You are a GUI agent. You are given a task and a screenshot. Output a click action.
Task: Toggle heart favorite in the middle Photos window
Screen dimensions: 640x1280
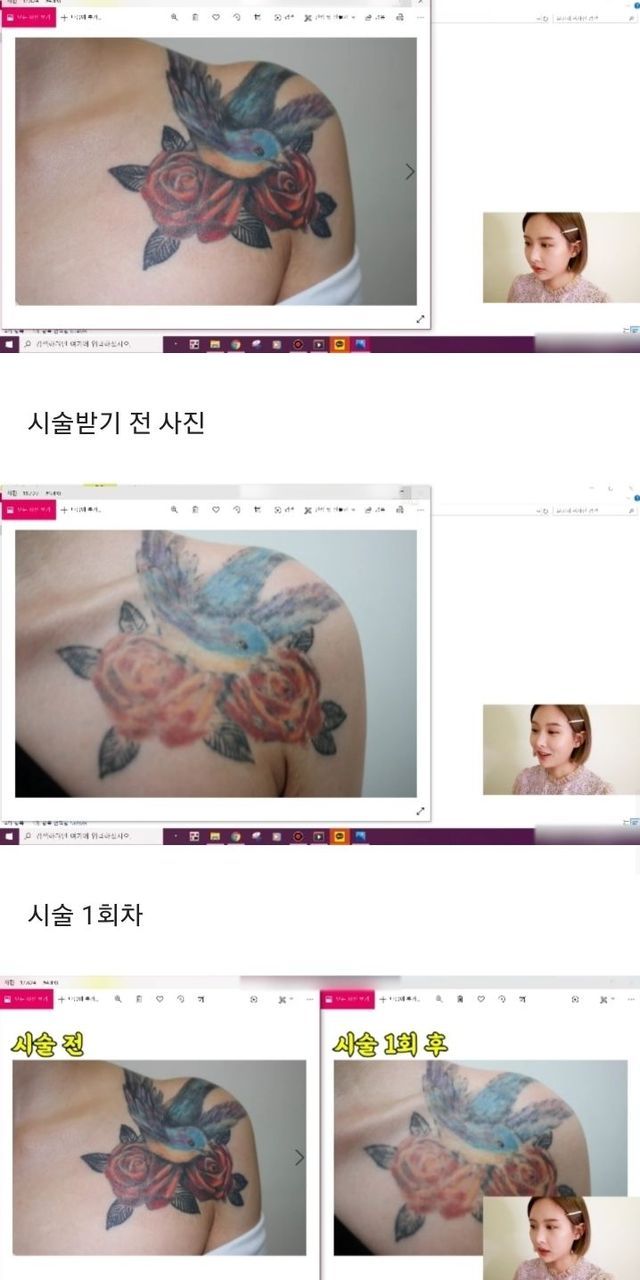coord(216,509)
